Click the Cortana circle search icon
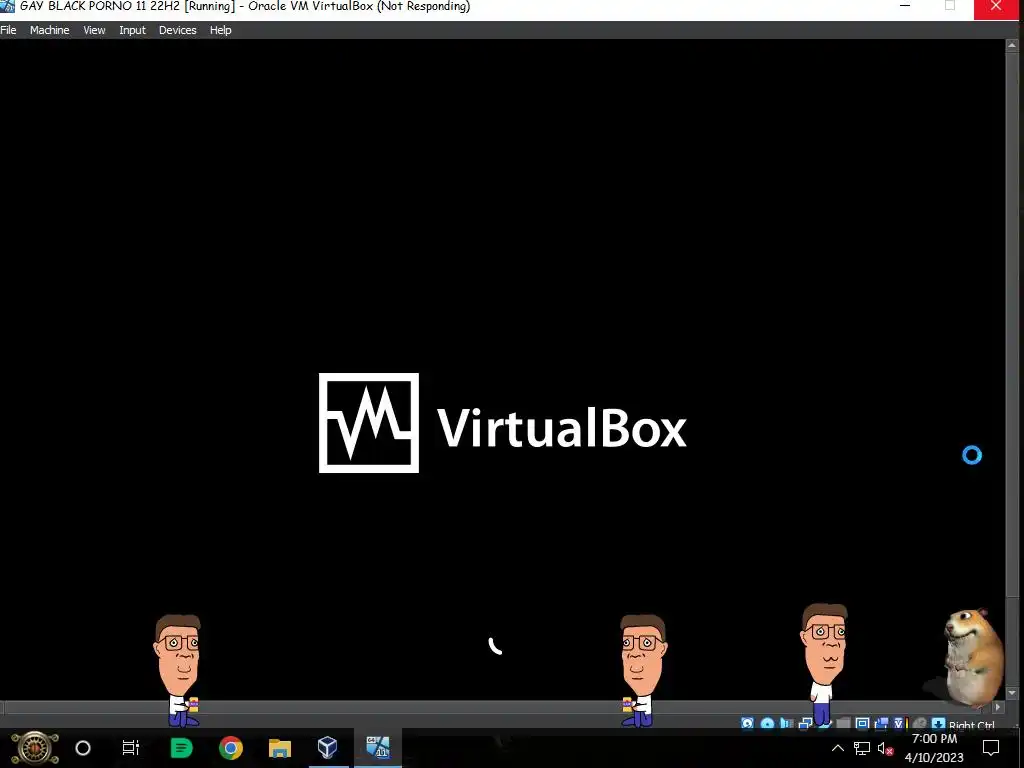This screenshot has height=768, width=1024. pos(83,748)
